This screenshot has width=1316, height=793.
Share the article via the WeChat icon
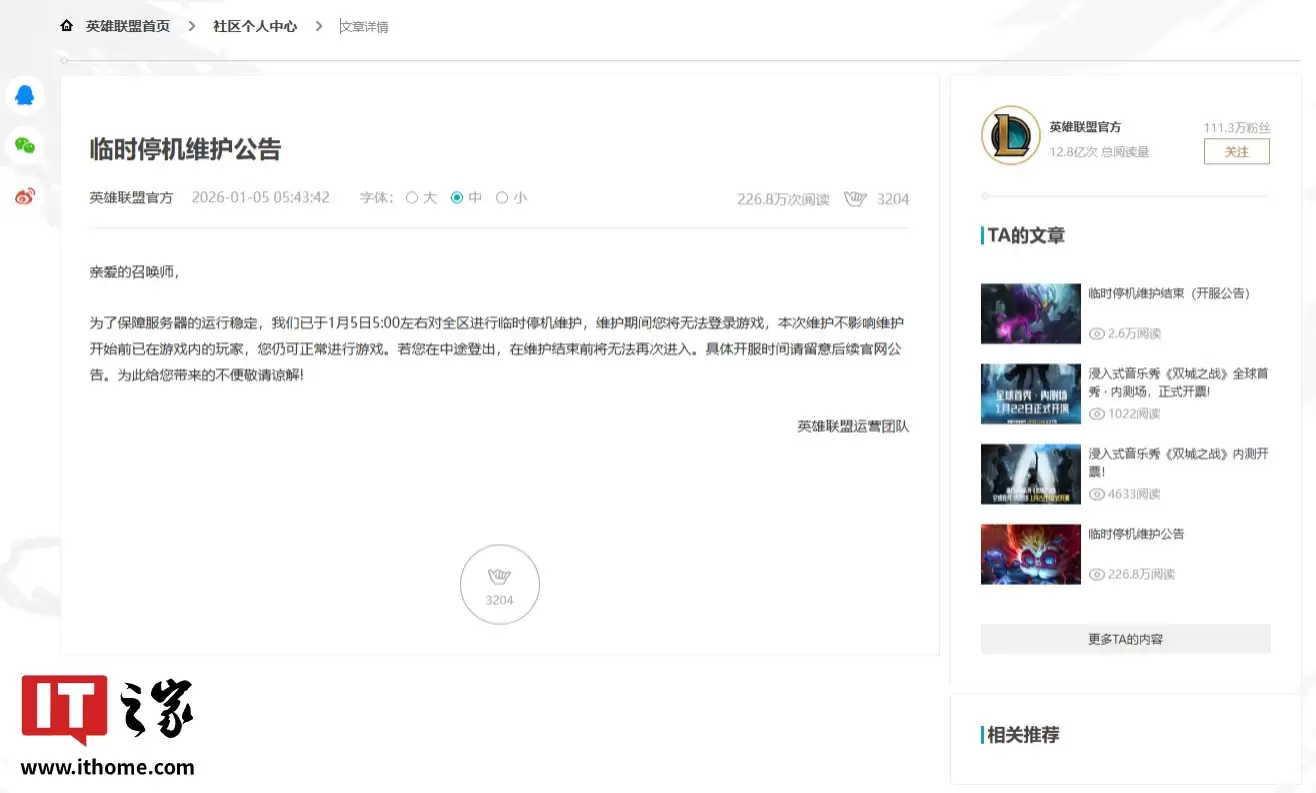[23, 145]
